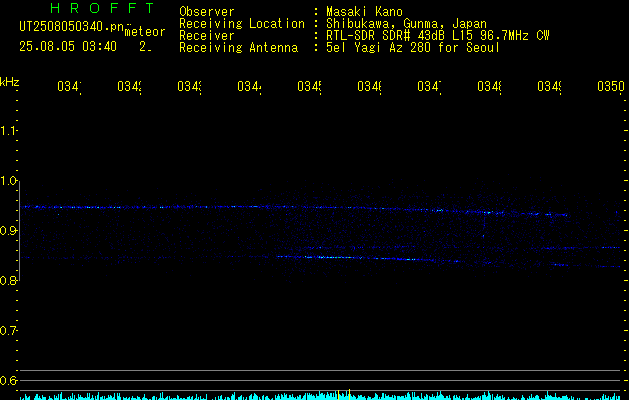Click the 0.7 kHz frequency axis label
This screenshot has height=400, width=629.
tap(8, 331)
